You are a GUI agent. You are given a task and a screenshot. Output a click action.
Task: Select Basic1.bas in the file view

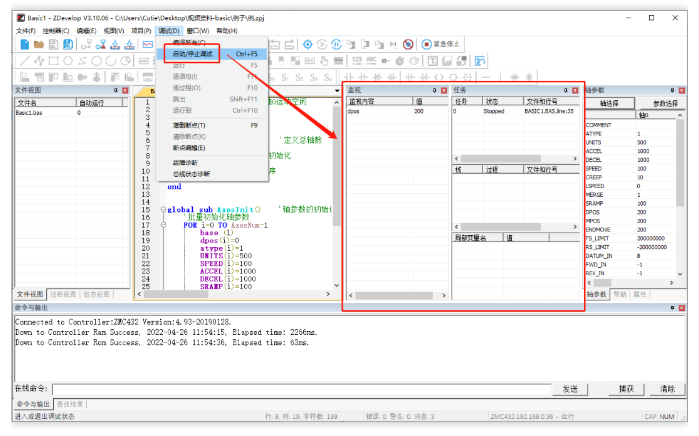29,113
